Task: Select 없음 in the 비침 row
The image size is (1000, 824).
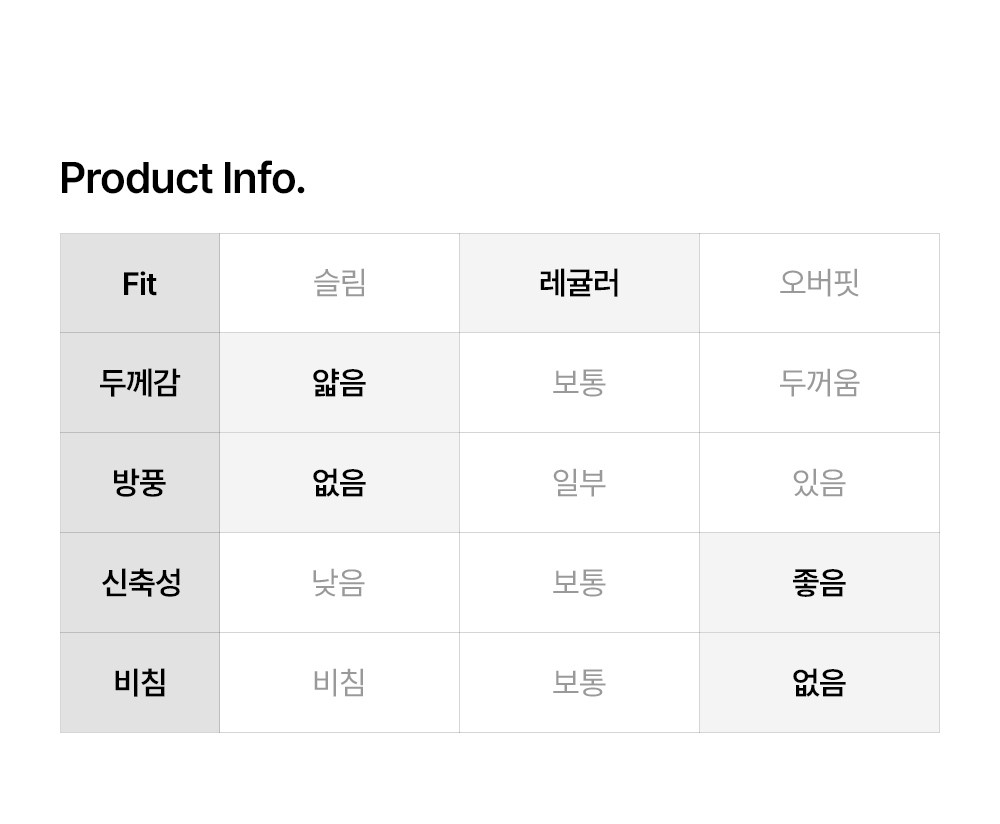Action: pos(819,683)
